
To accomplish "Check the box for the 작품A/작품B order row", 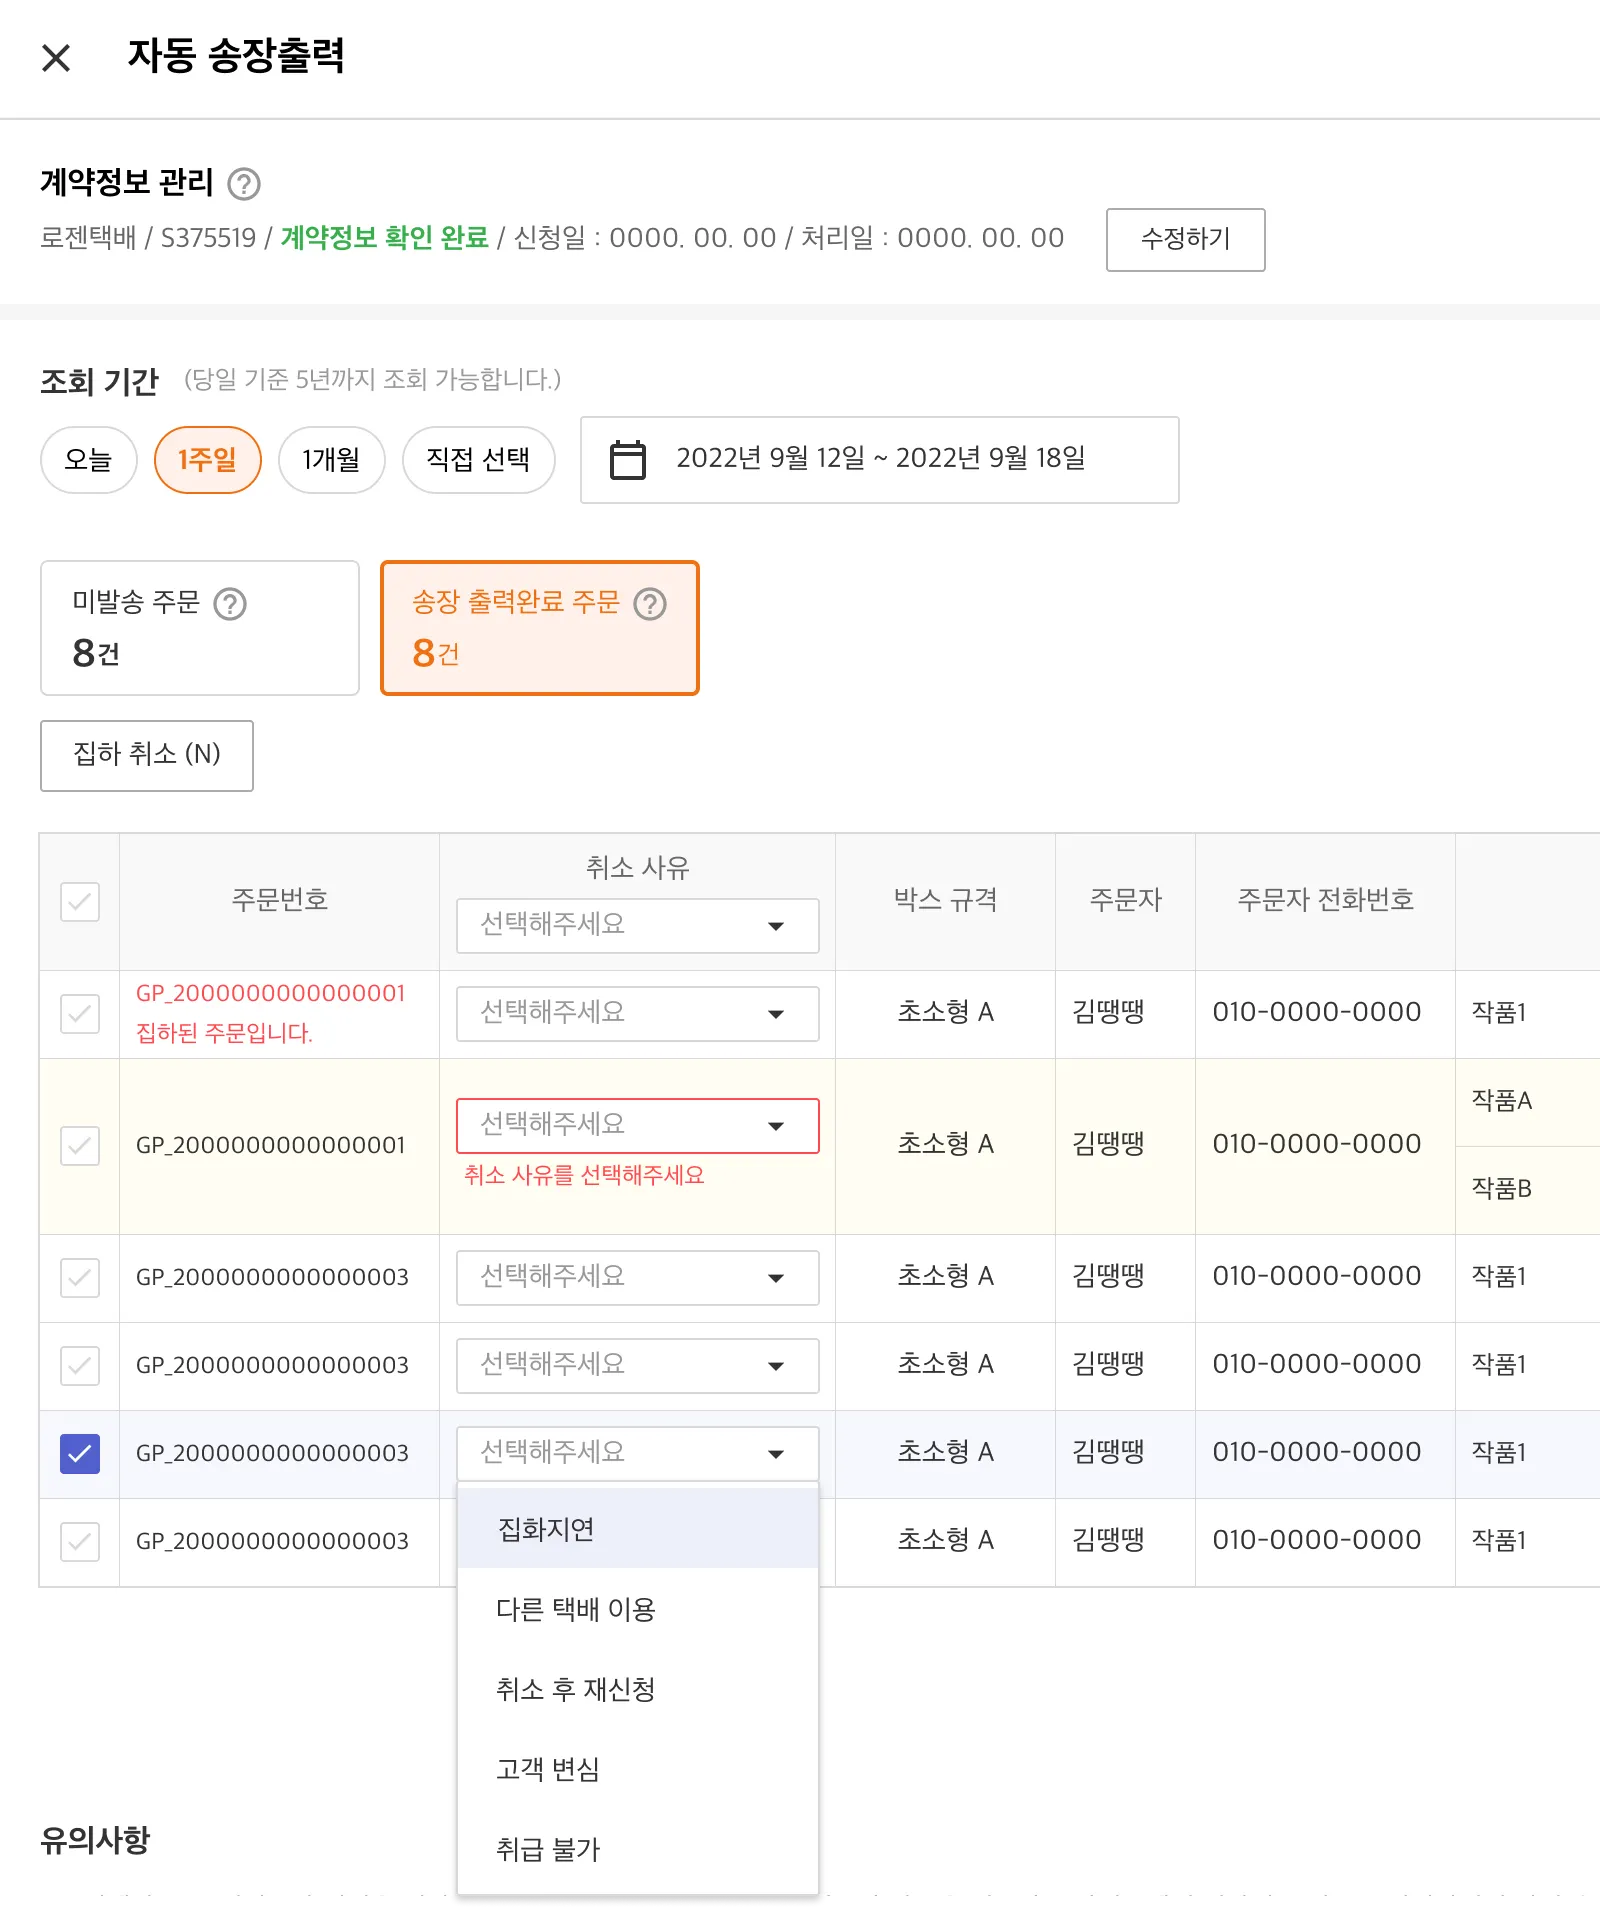I will [80, 1145].
